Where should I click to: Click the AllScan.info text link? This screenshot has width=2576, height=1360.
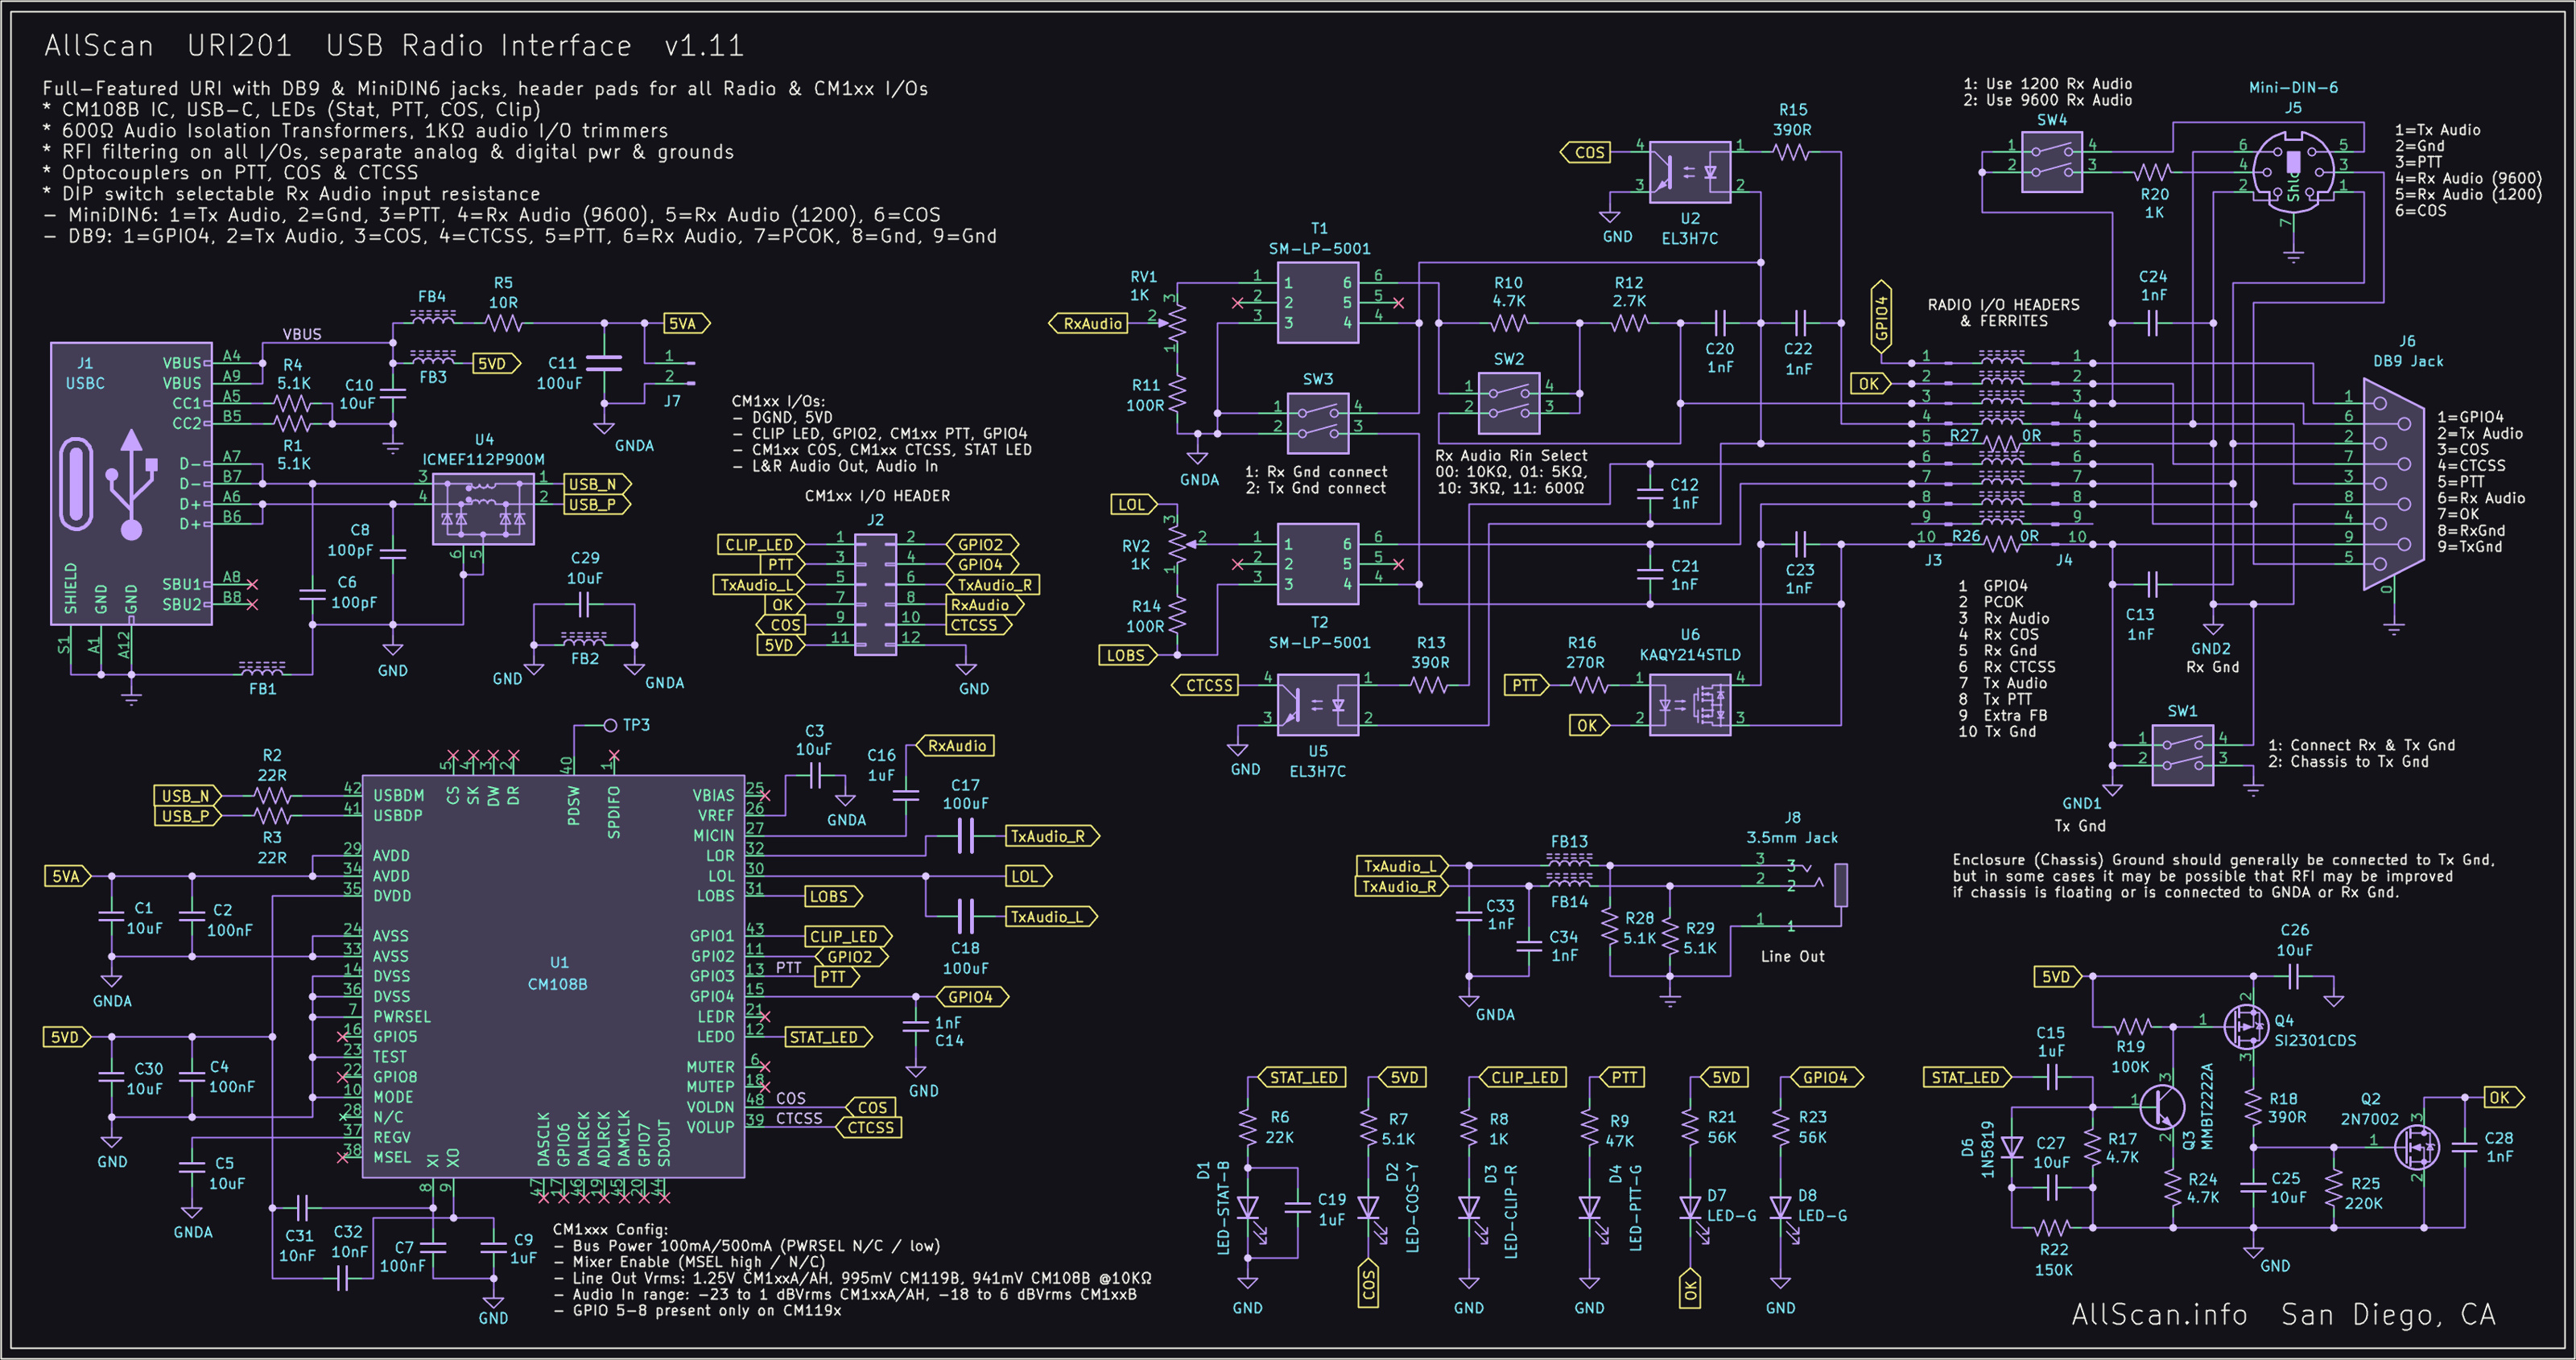point(2158,1314)
